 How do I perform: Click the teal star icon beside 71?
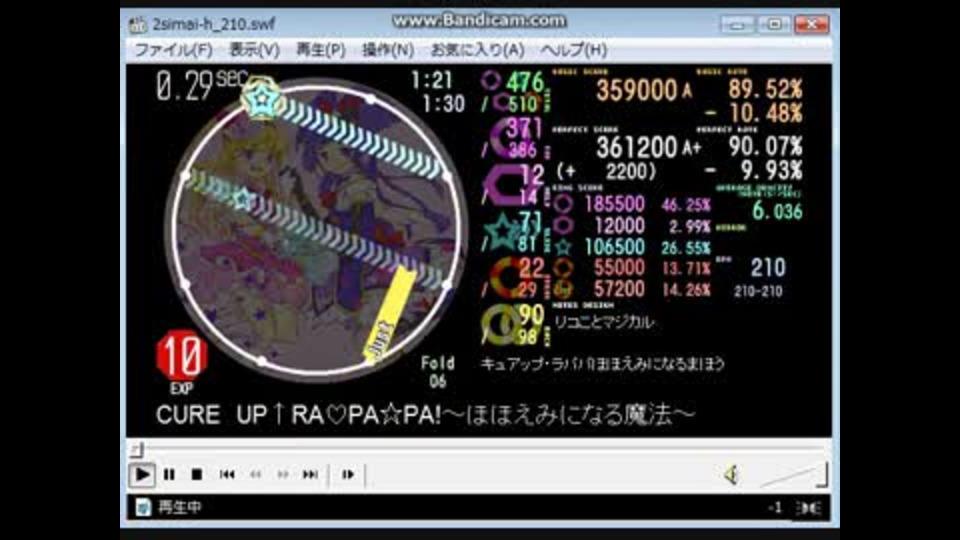pyautogui.click(x=502, y=232)
